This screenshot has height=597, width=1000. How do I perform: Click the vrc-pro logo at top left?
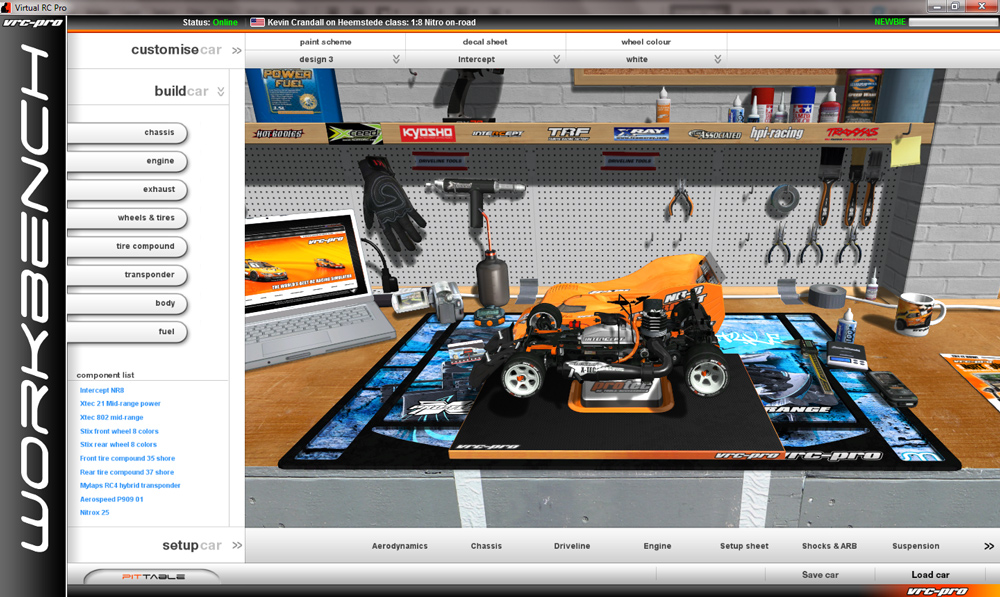33,23
